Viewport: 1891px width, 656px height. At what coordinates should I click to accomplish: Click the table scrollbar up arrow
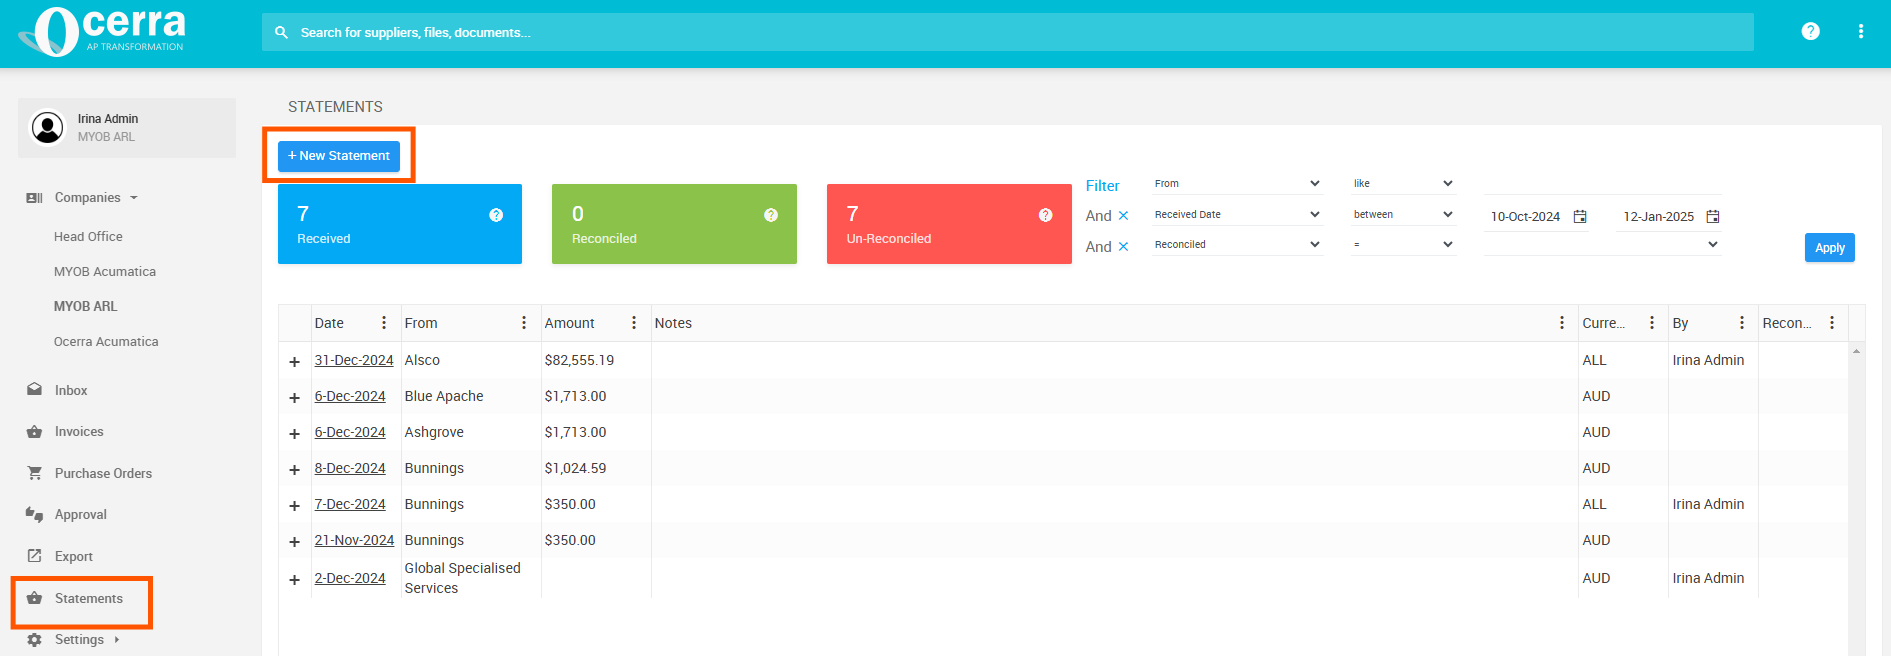pos(1856,351)
